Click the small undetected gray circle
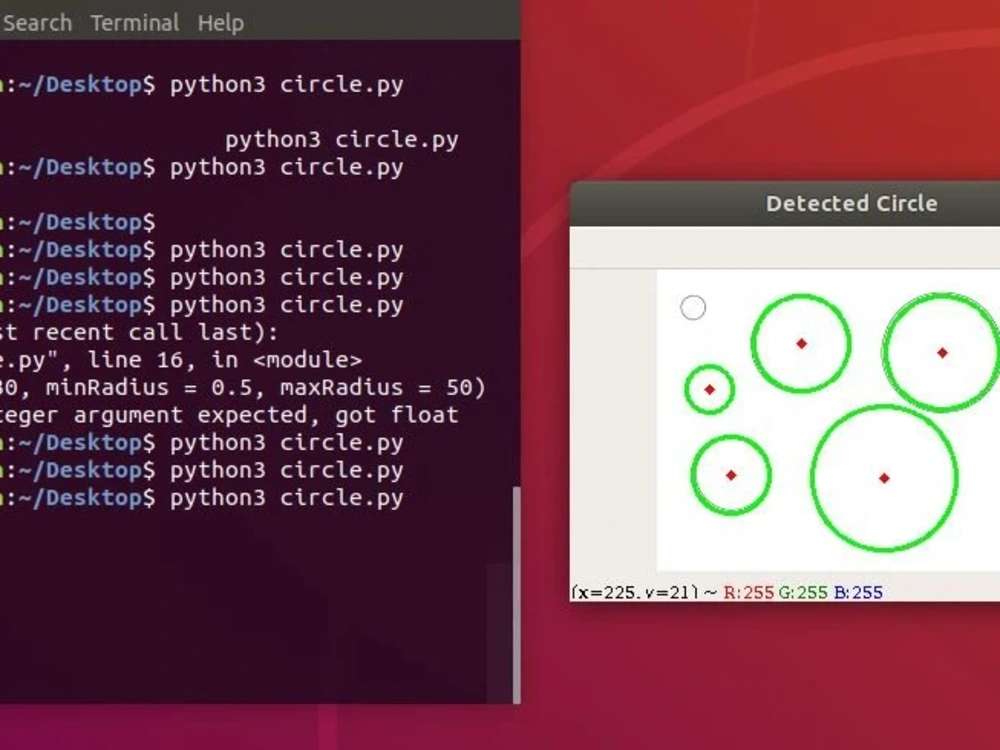The height and width of the screenshot is (750, 1000). point(693,307)
